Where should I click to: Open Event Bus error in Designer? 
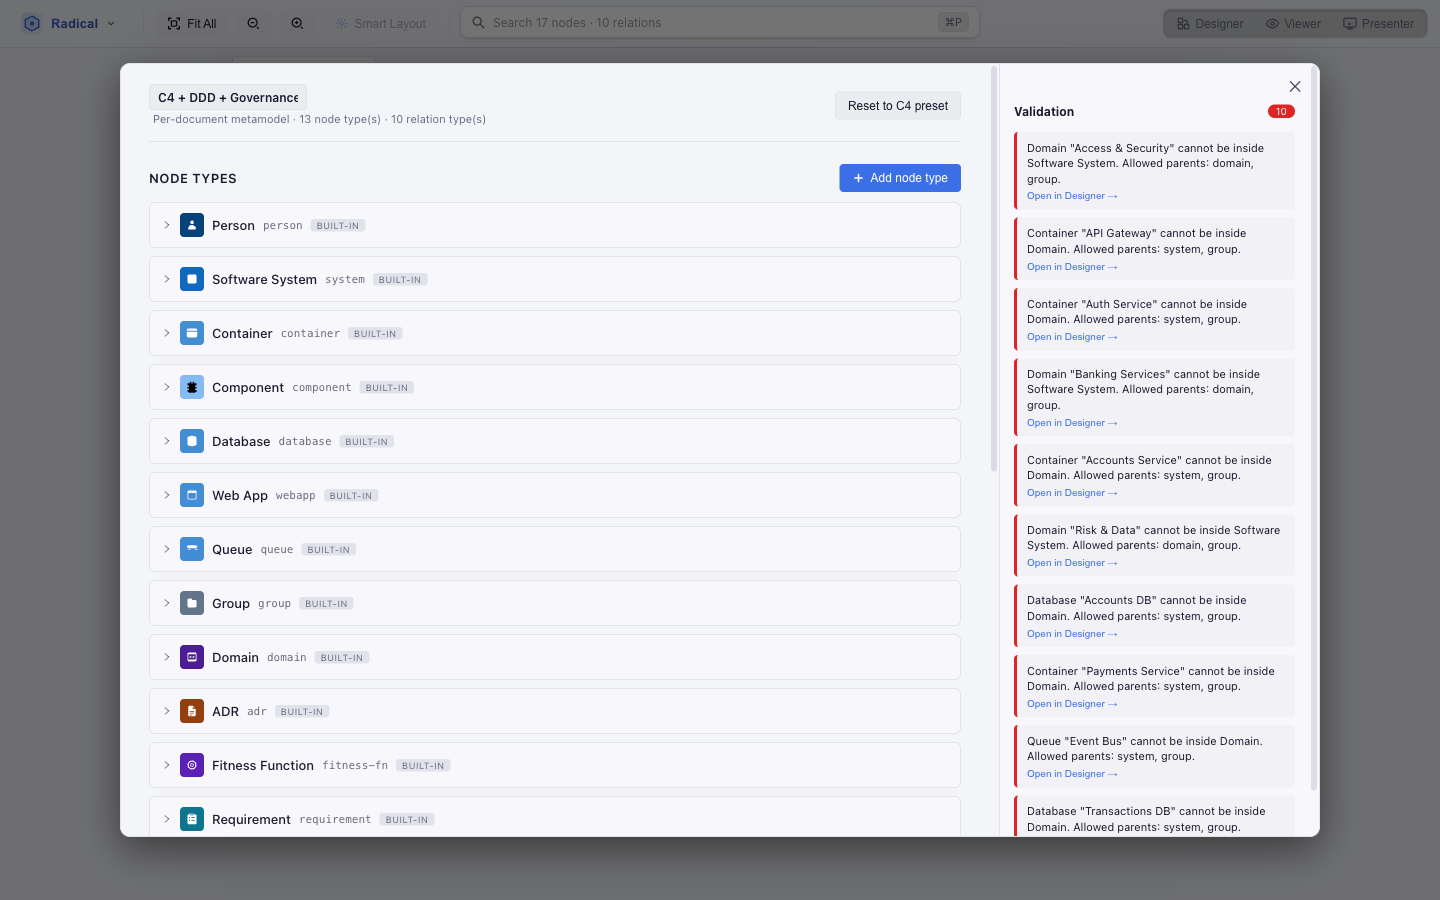click(1072, 774)
